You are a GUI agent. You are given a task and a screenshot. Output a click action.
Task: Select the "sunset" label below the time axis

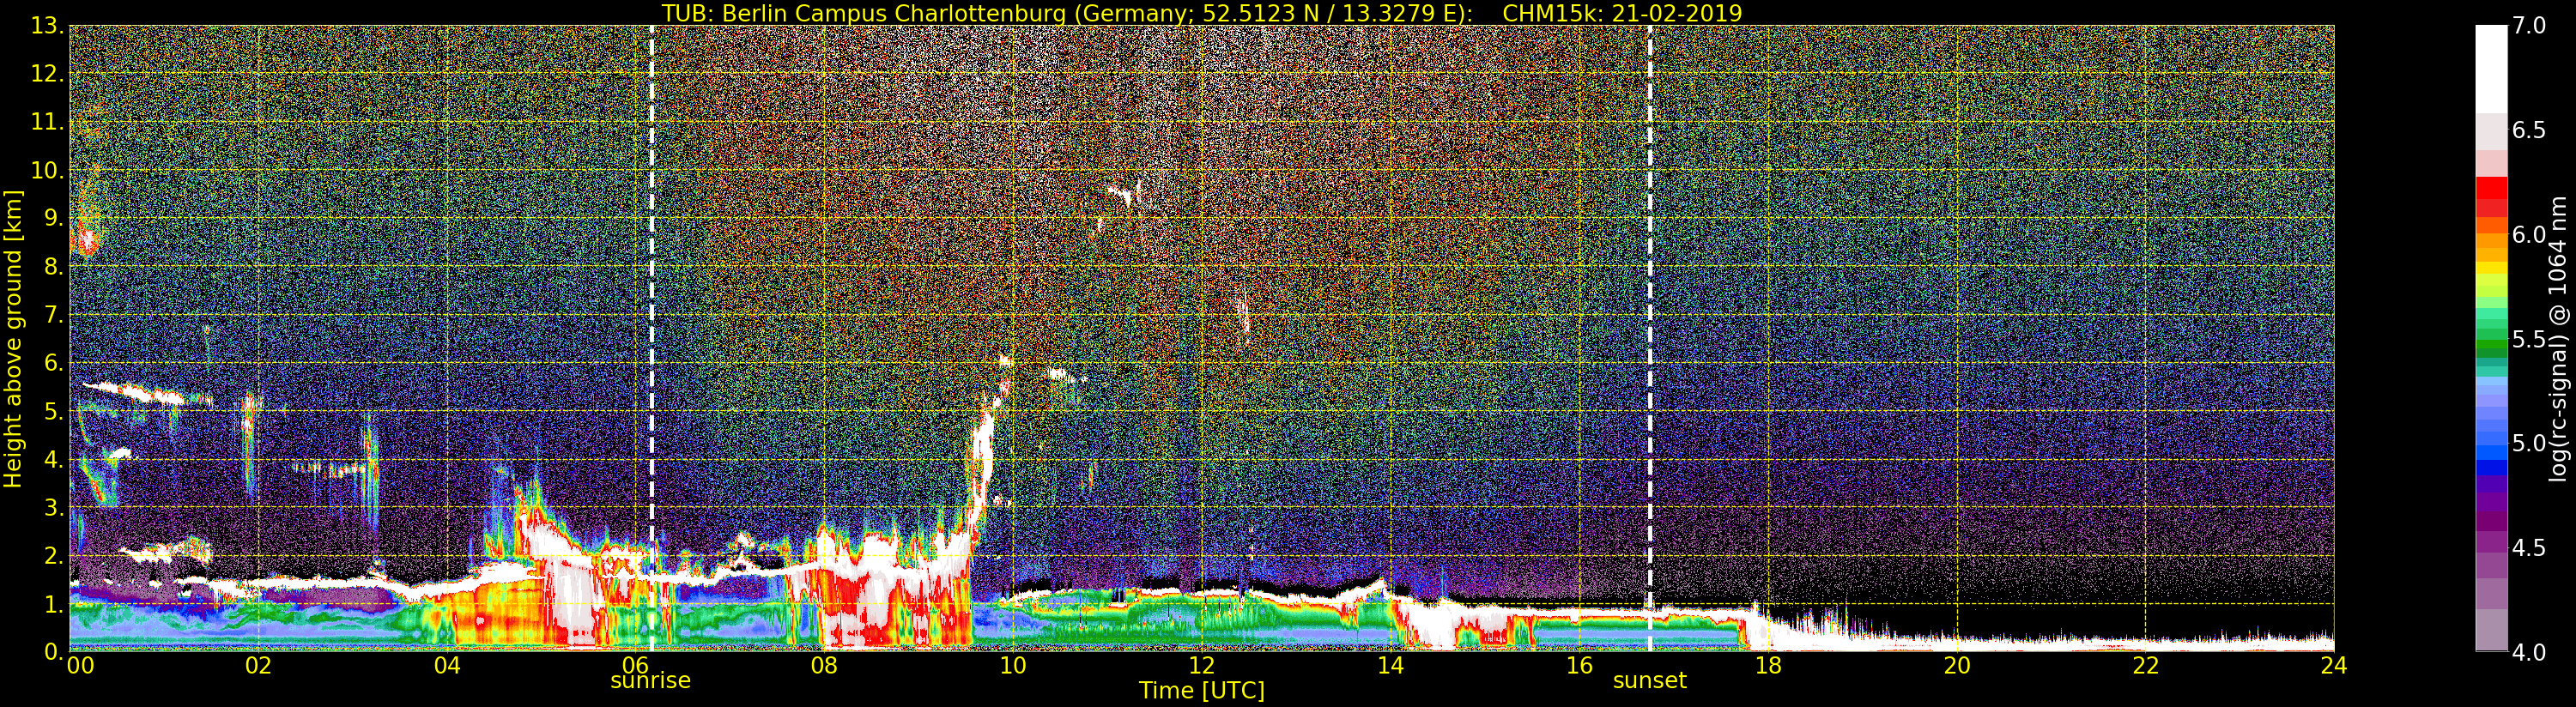[x=1650, y=680]
